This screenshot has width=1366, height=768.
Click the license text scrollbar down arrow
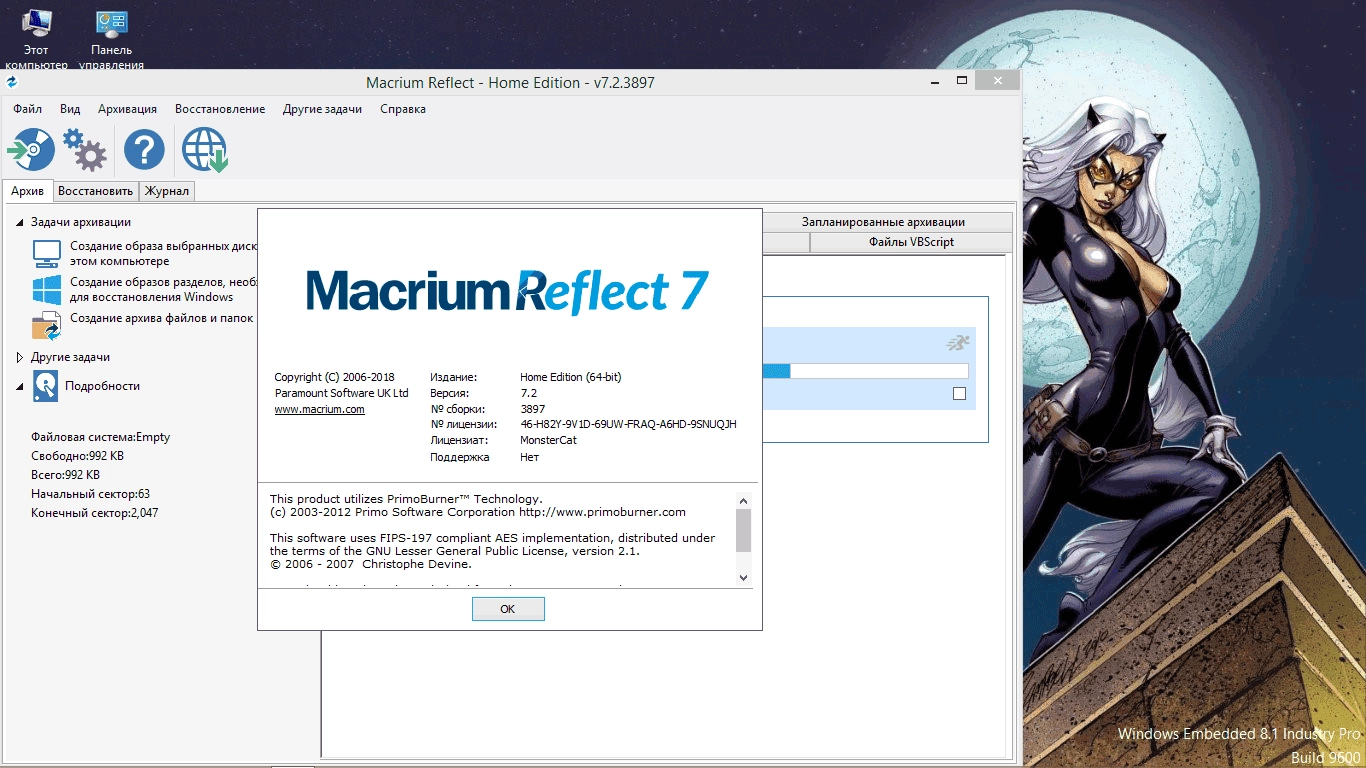coord(743,578)
